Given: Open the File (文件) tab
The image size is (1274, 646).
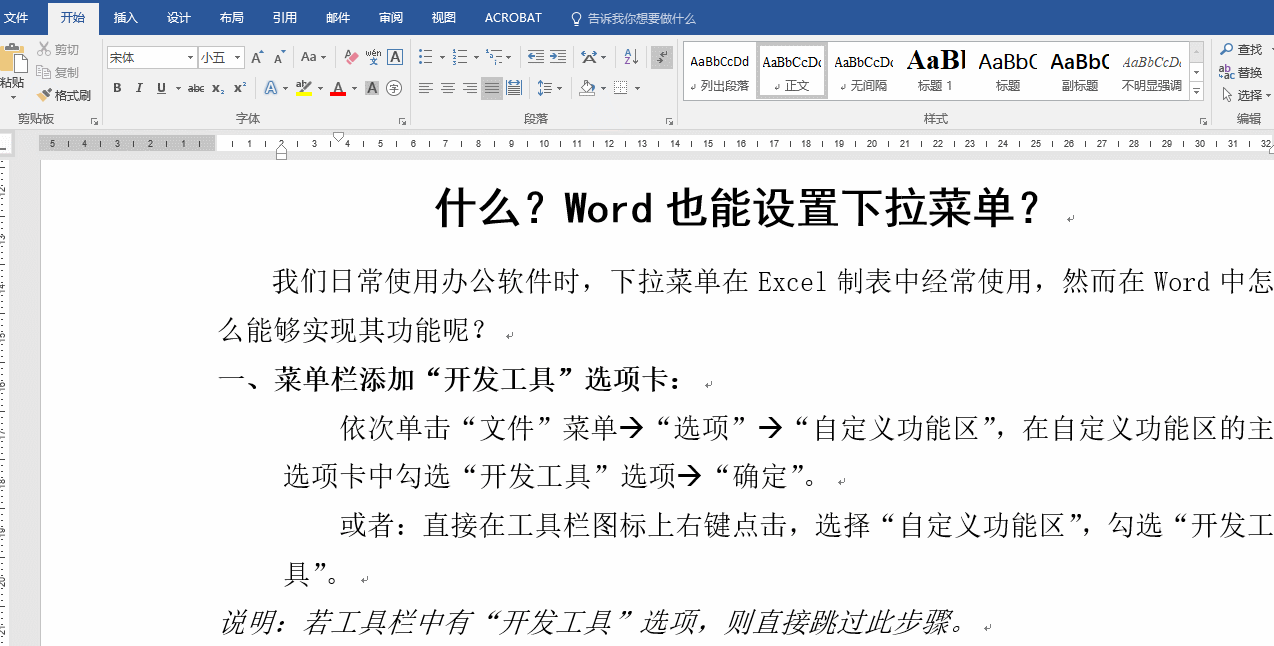Looking at the screenshot, I should tap(17, 18).
